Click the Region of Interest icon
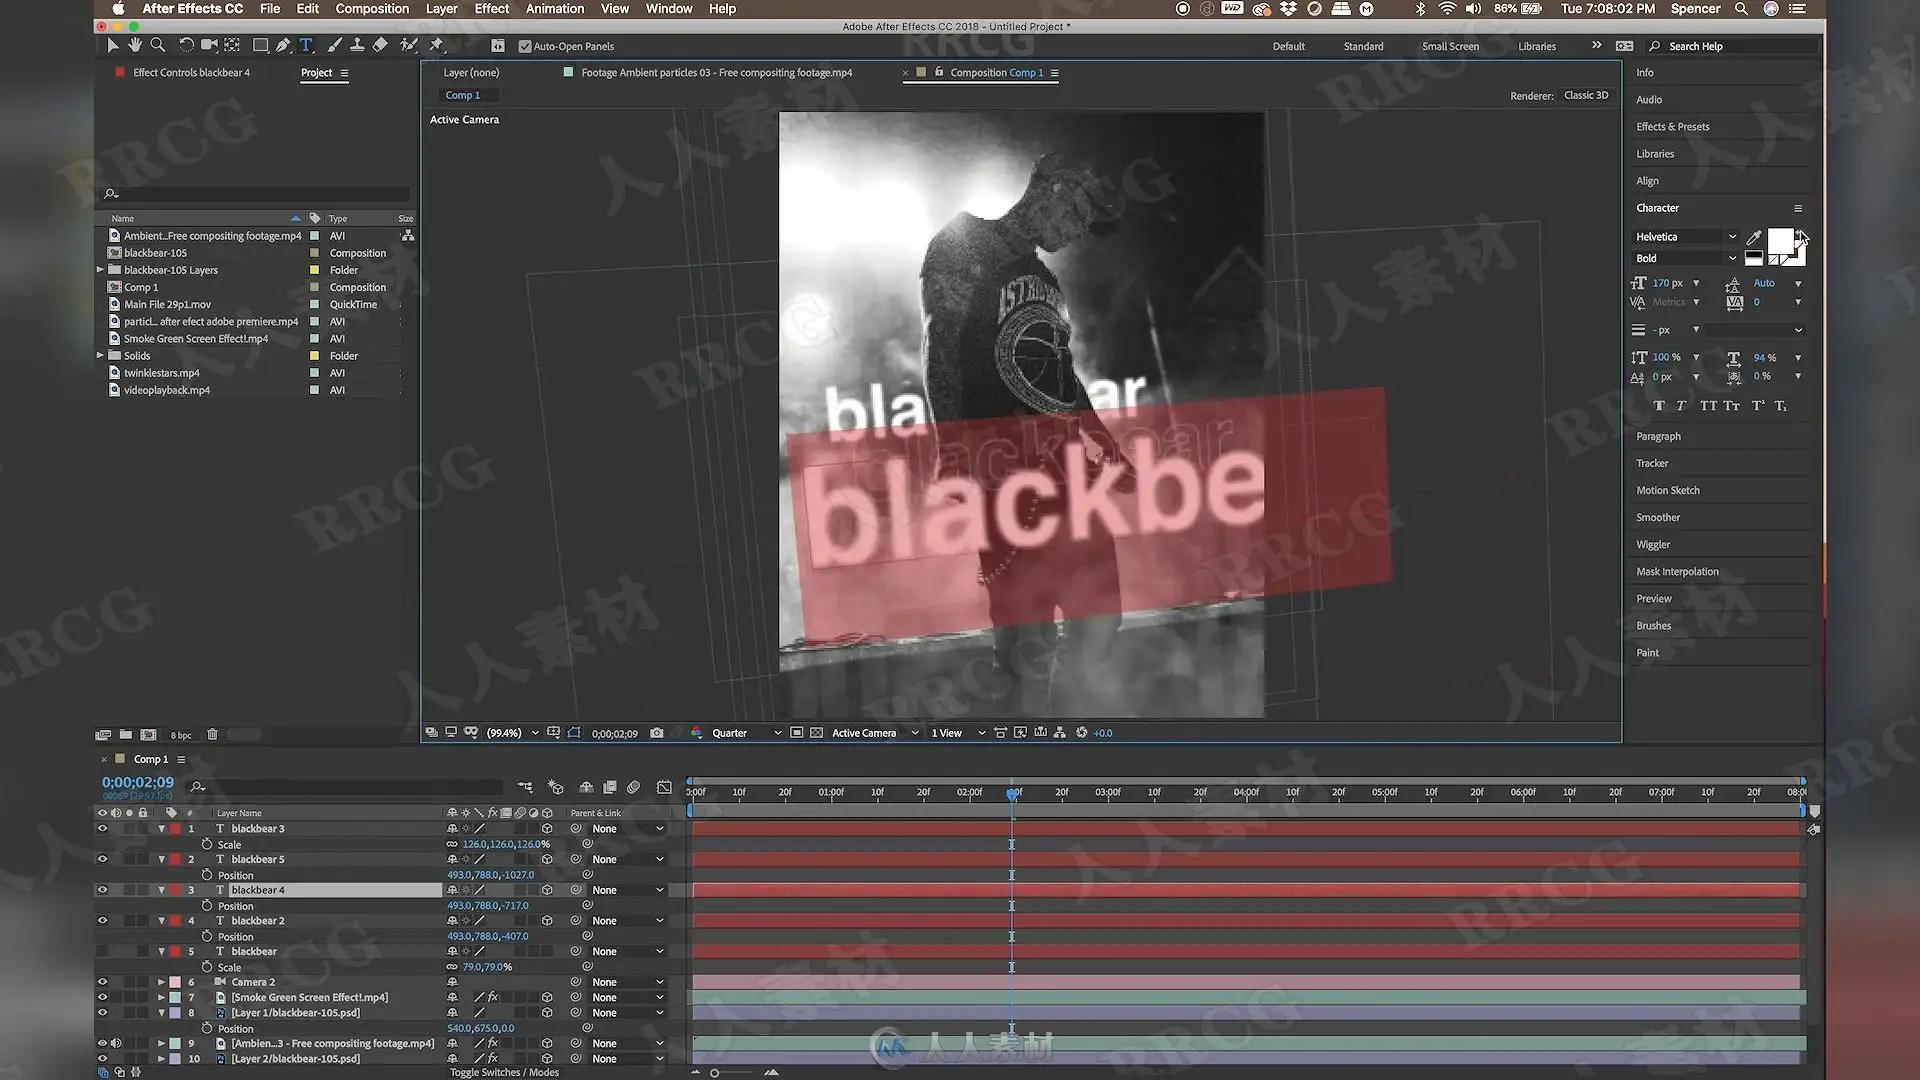The height and width of the screenshot is (1080, 1920). click(797, 733)
